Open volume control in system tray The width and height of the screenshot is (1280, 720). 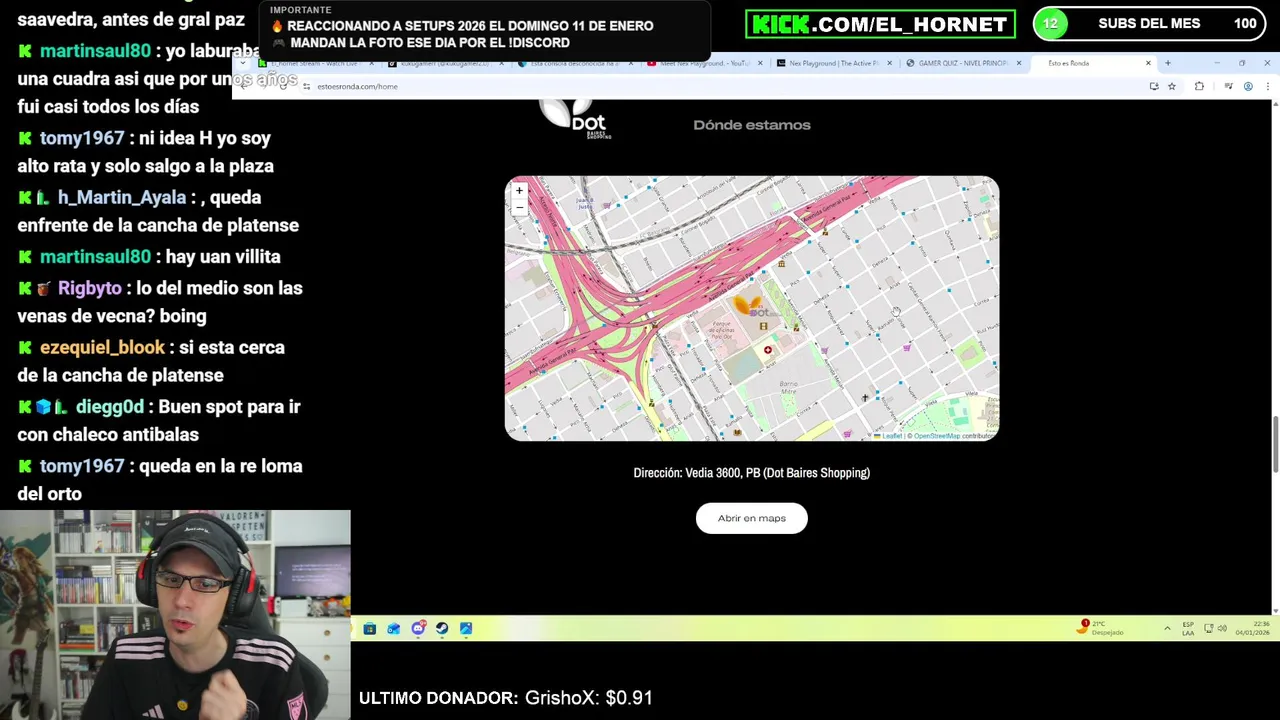[x=1222, y=628]
